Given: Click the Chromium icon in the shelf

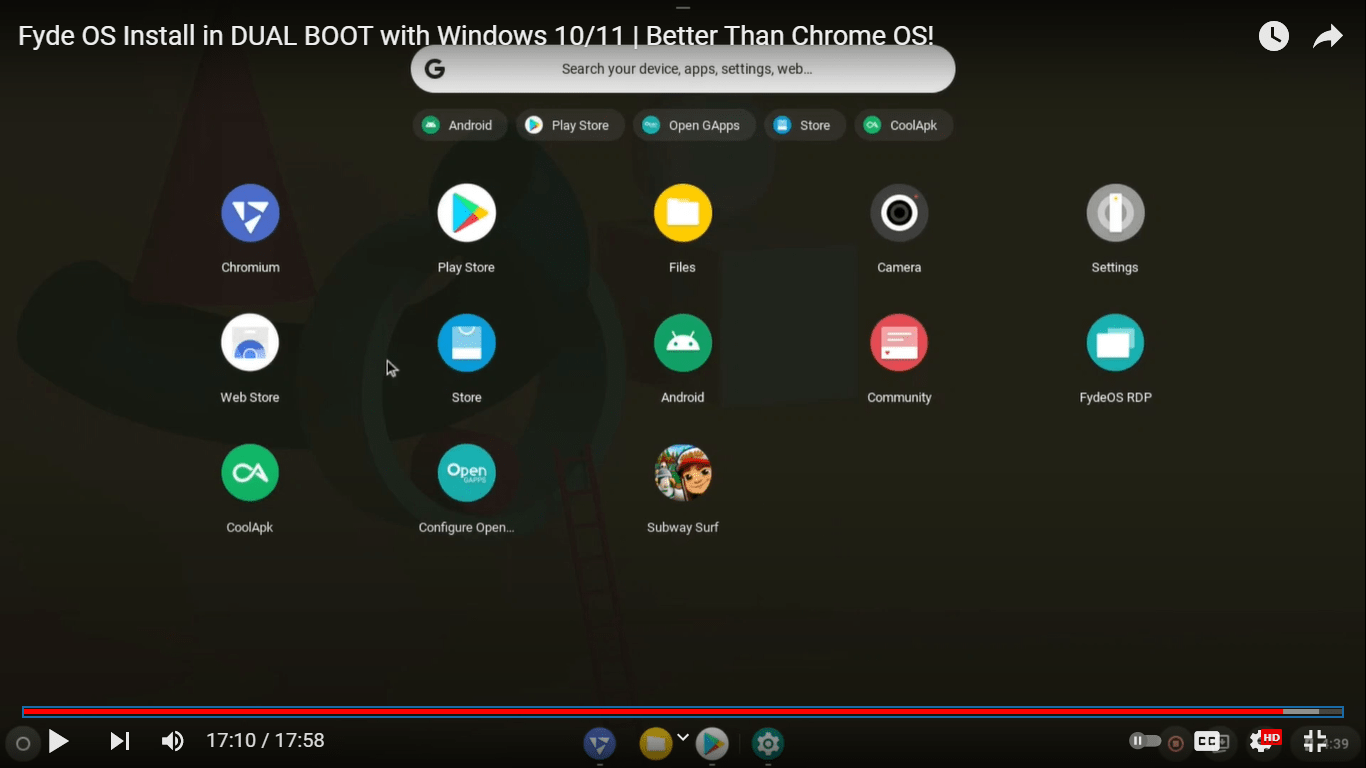Looking at the screenshot, I should click(x=599, y=743).
